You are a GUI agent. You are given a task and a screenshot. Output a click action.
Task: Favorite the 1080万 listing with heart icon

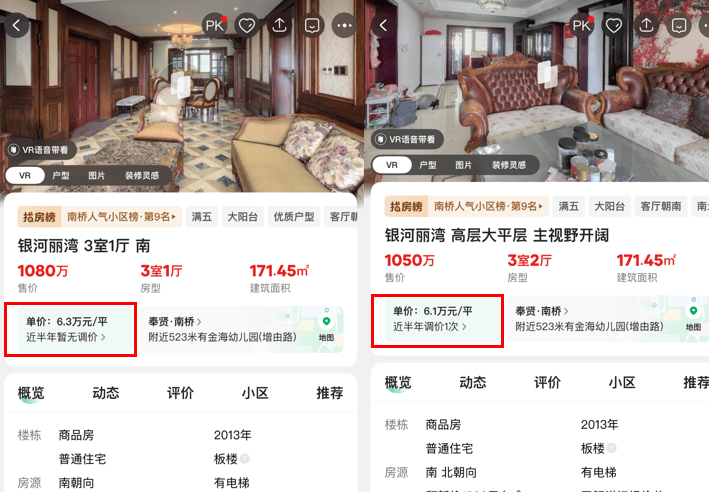pos(247,25)
